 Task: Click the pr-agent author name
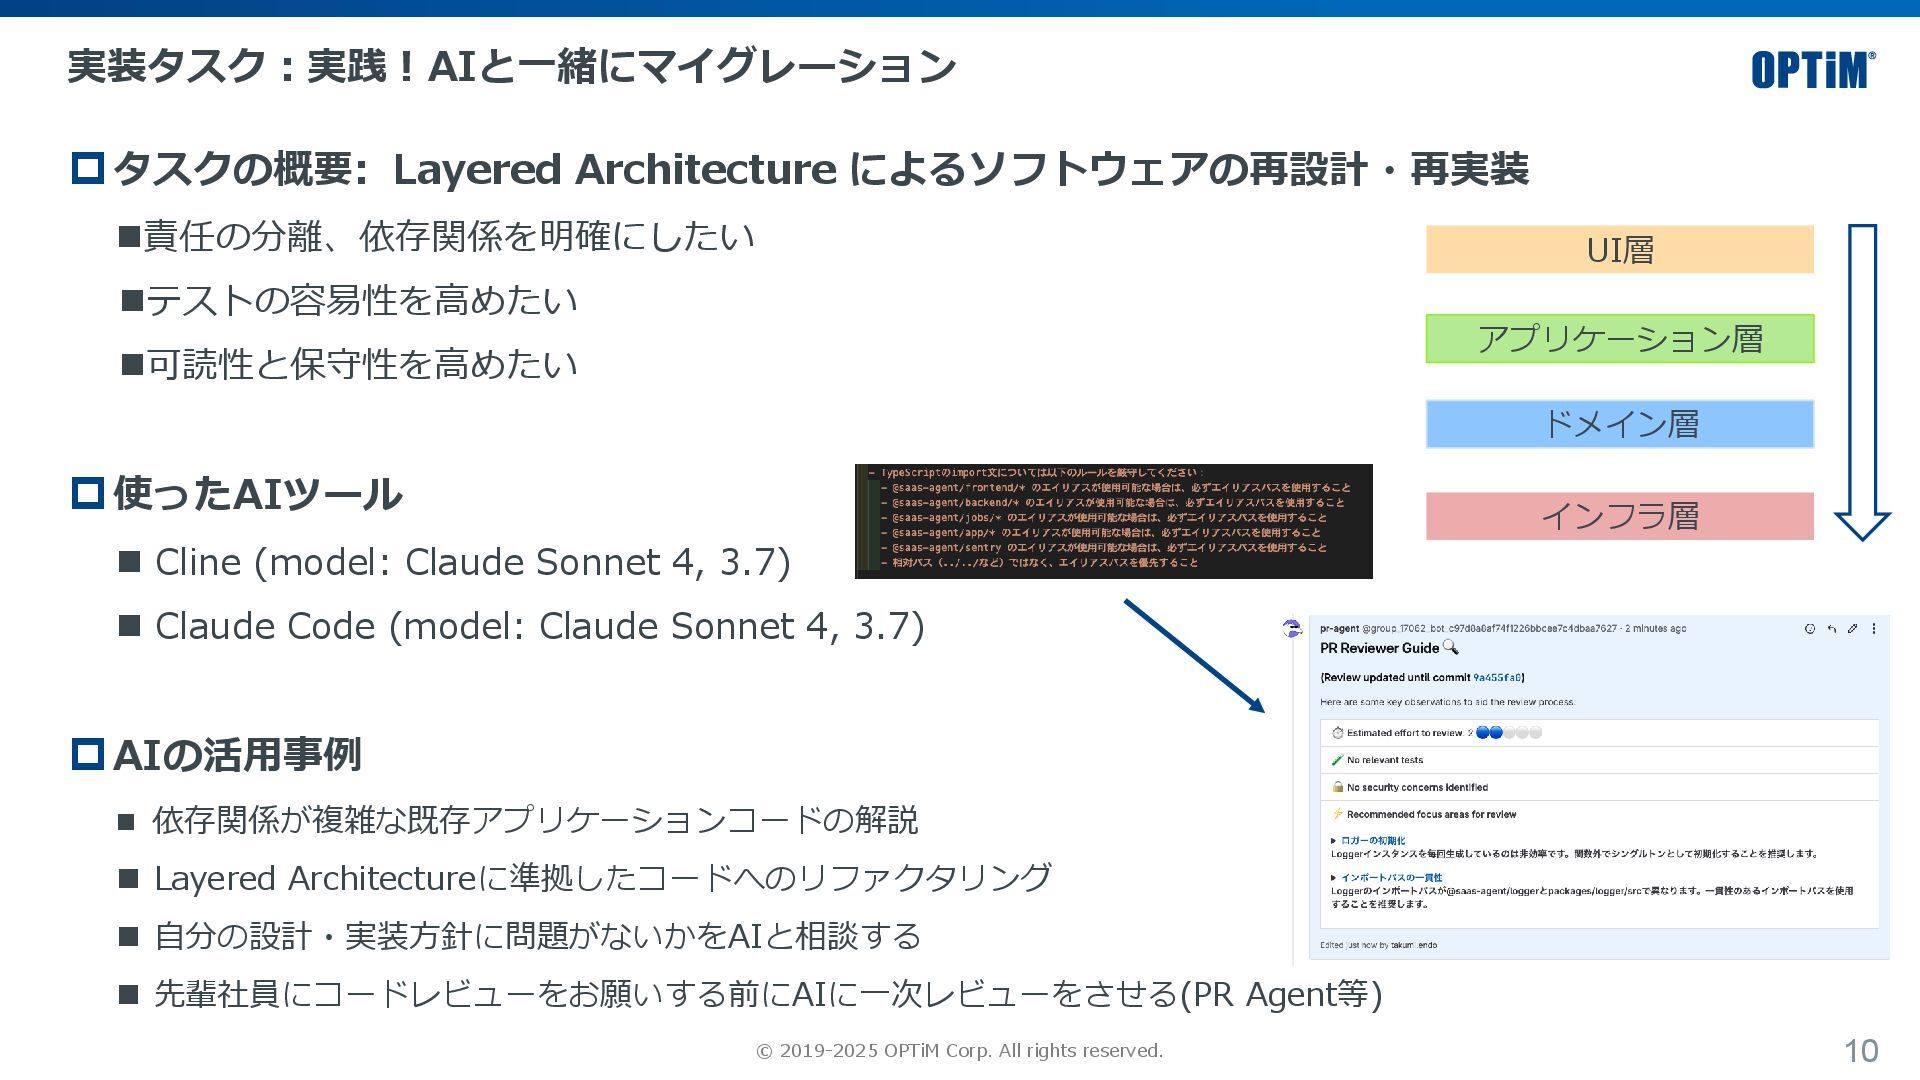point(1339,629)
